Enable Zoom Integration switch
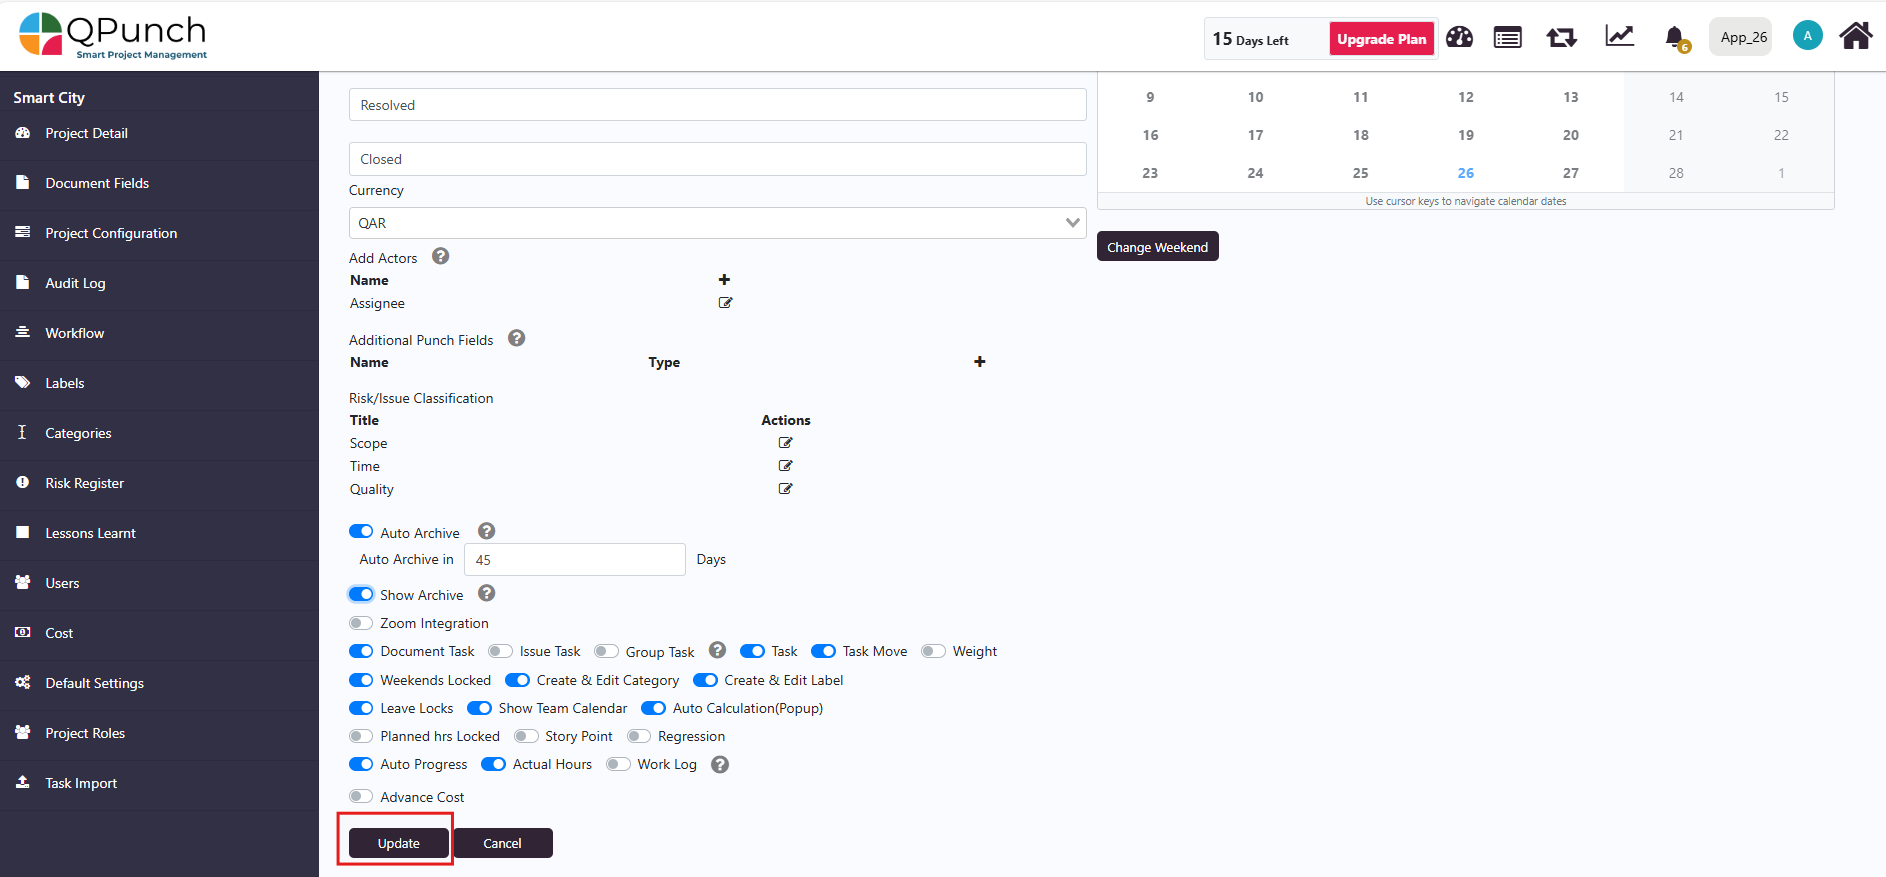Screen dimensions: 1886x877 tap(361, 623)
